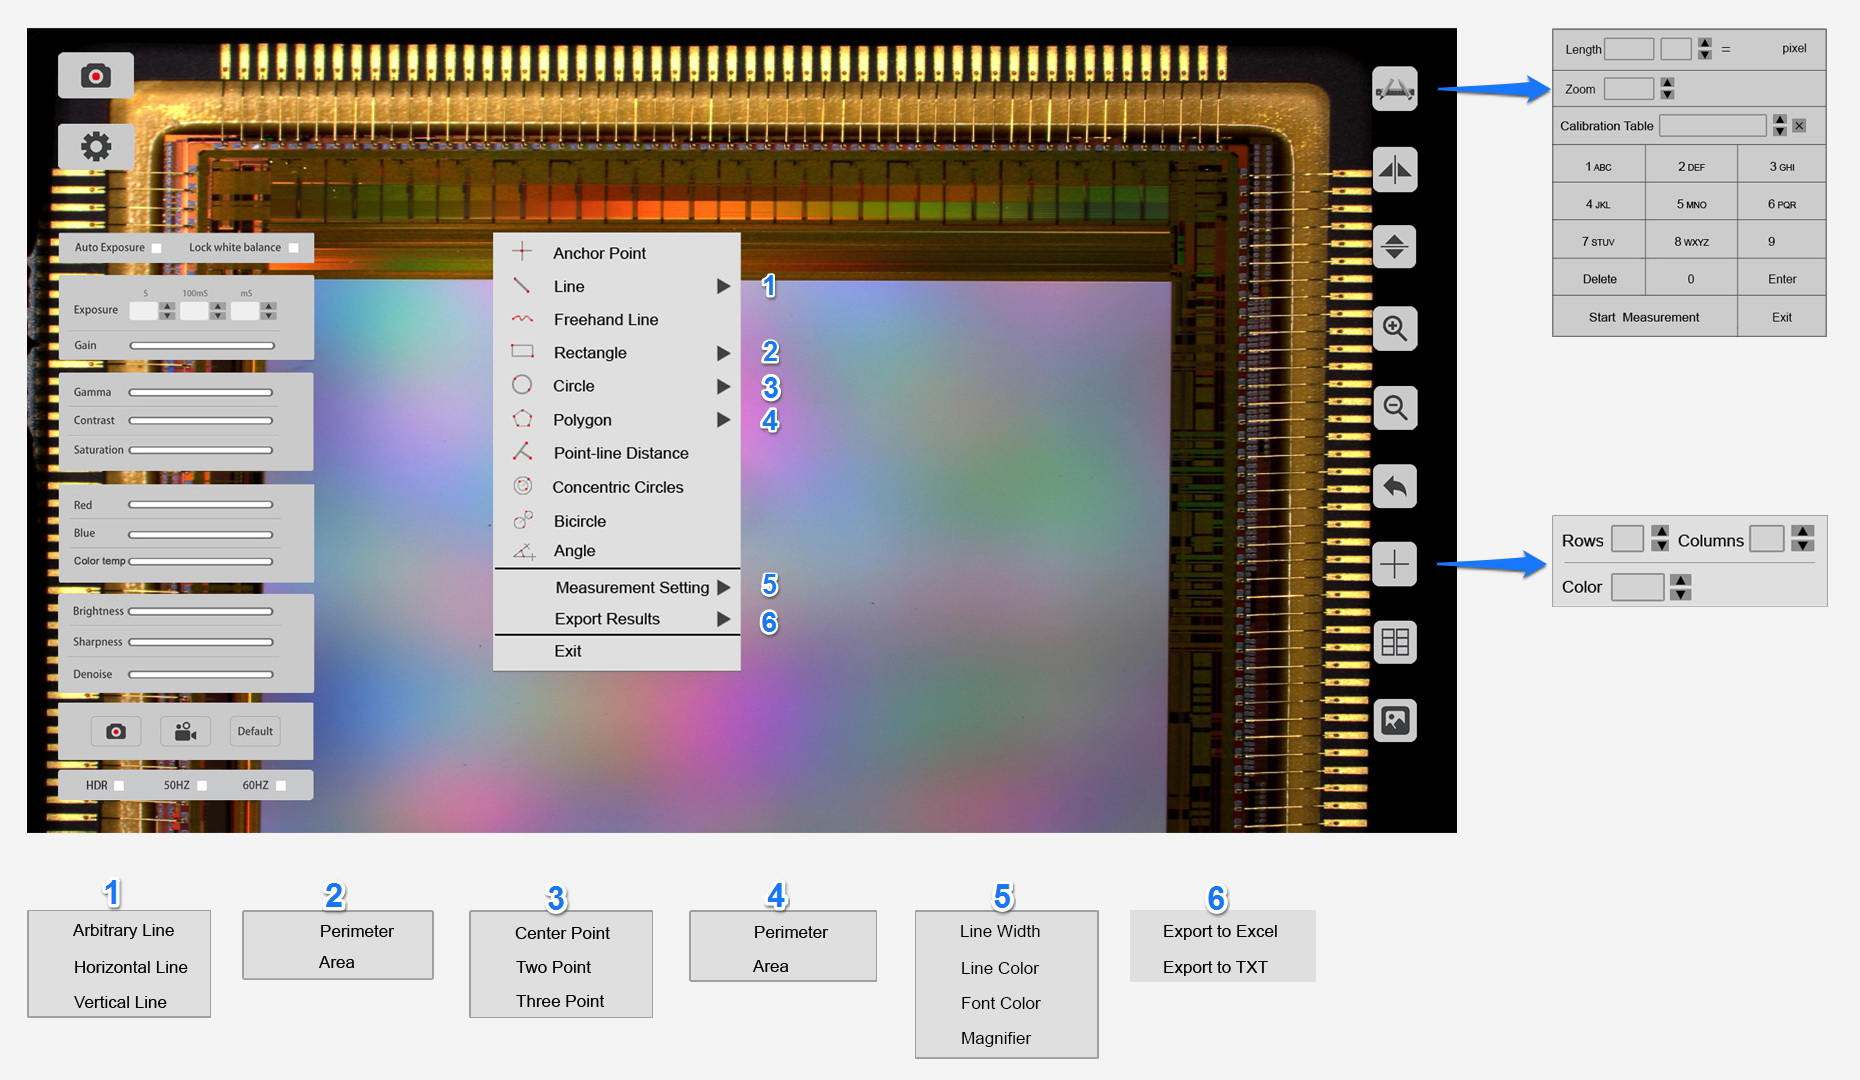The width and height of the screenshot is (1860, 1080).
Task: Open the image gallery icon
Action: pyautogui.click(x=1395, y=721)
